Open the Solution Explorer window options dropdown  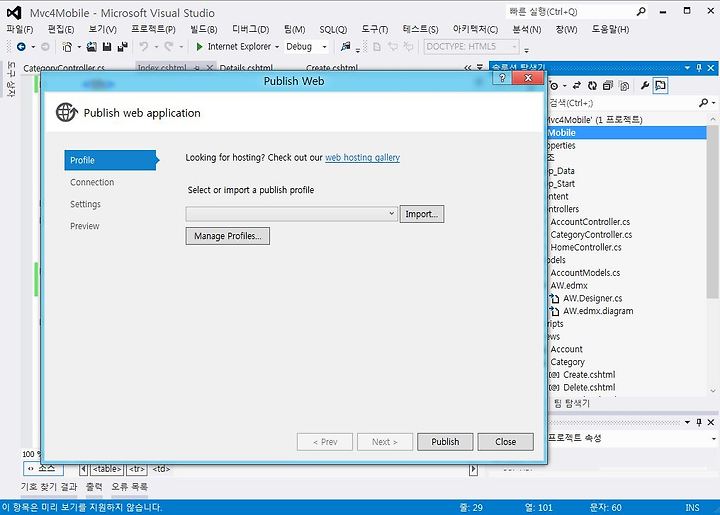(687, 67)
